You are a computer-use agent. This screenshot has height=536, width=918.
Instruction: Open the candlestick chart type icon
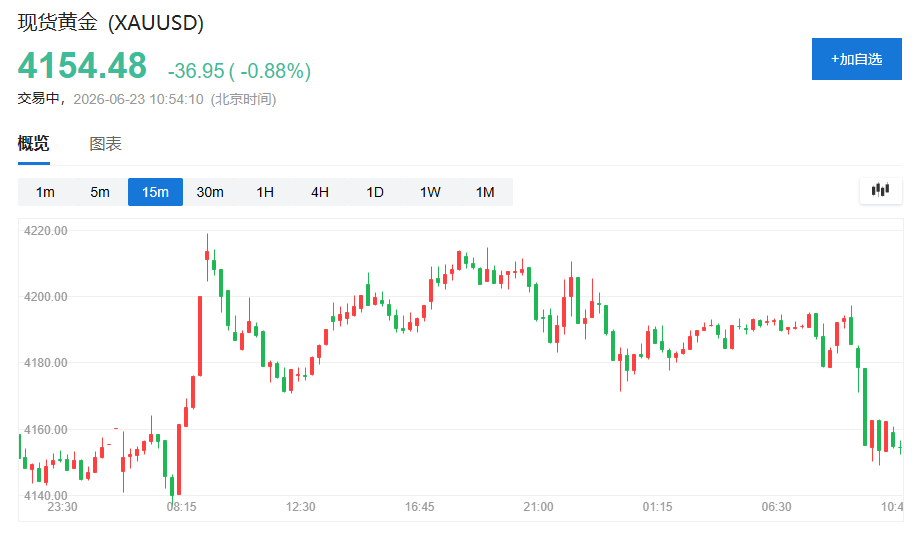pyautogui.click(x=881, y=190)
